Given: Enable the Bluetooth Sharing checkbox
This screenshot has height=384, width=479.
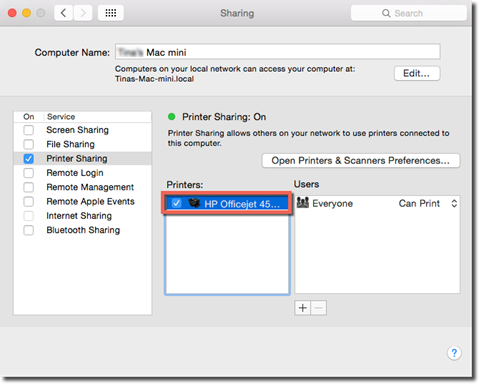Looking at the screenshot, I should 29,230.
